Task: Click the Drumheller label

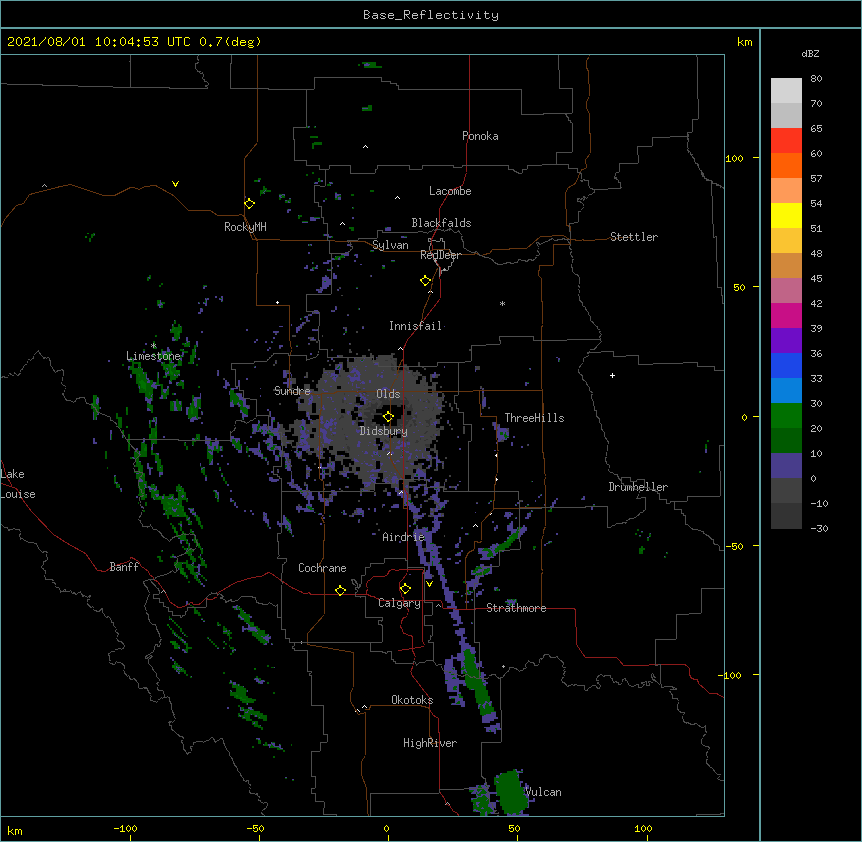Action: click(638, 487)
